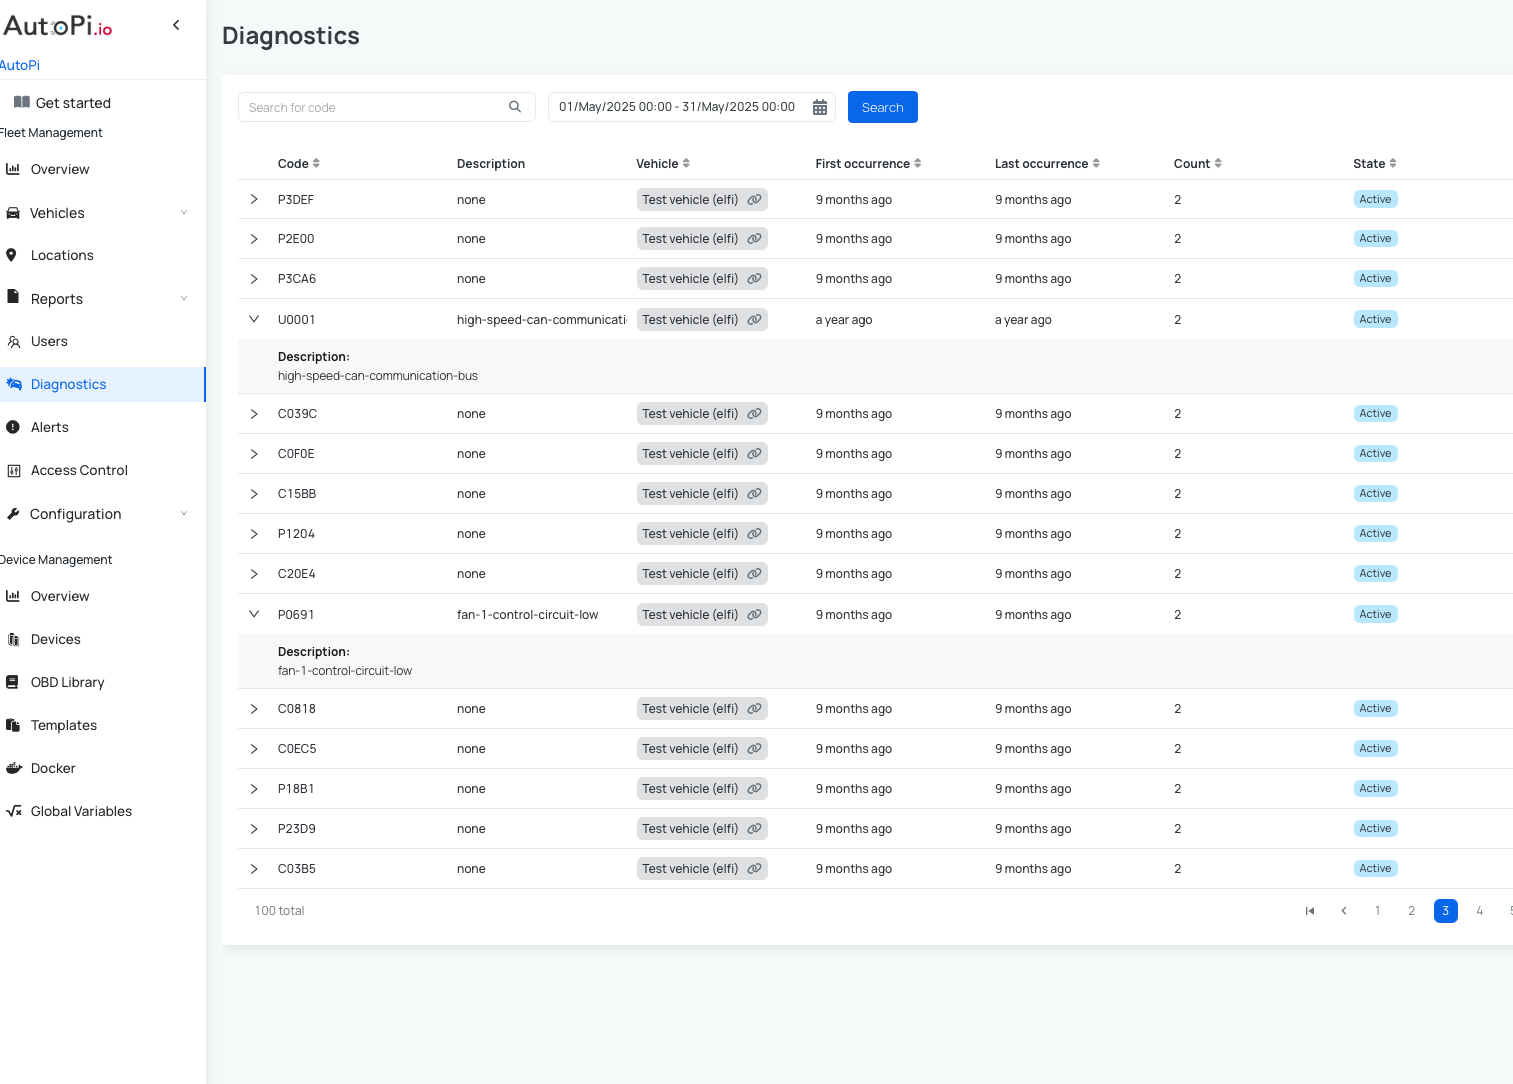
Task: Toggle sort on the Code column
Action: (318, 163)
